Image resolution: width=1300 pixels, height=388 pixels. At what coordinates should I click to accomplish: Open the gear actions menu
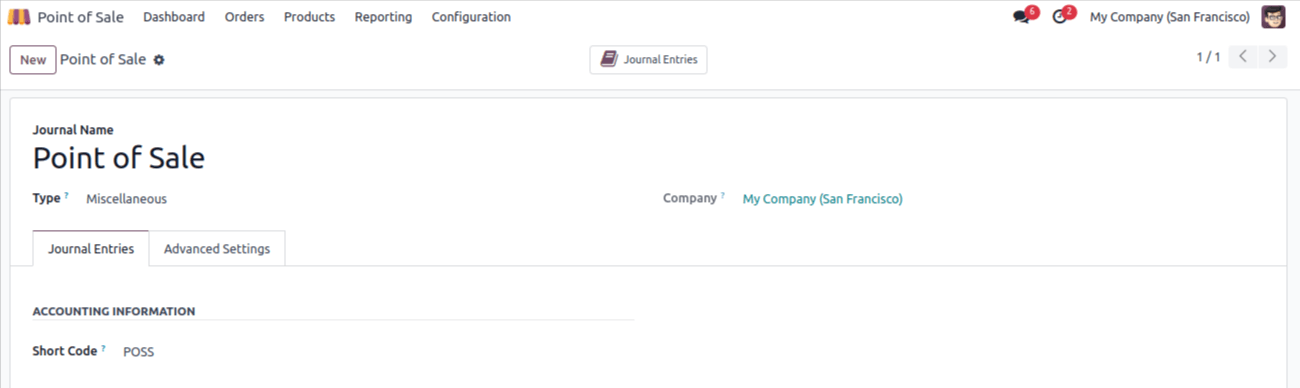coord(158,60)
